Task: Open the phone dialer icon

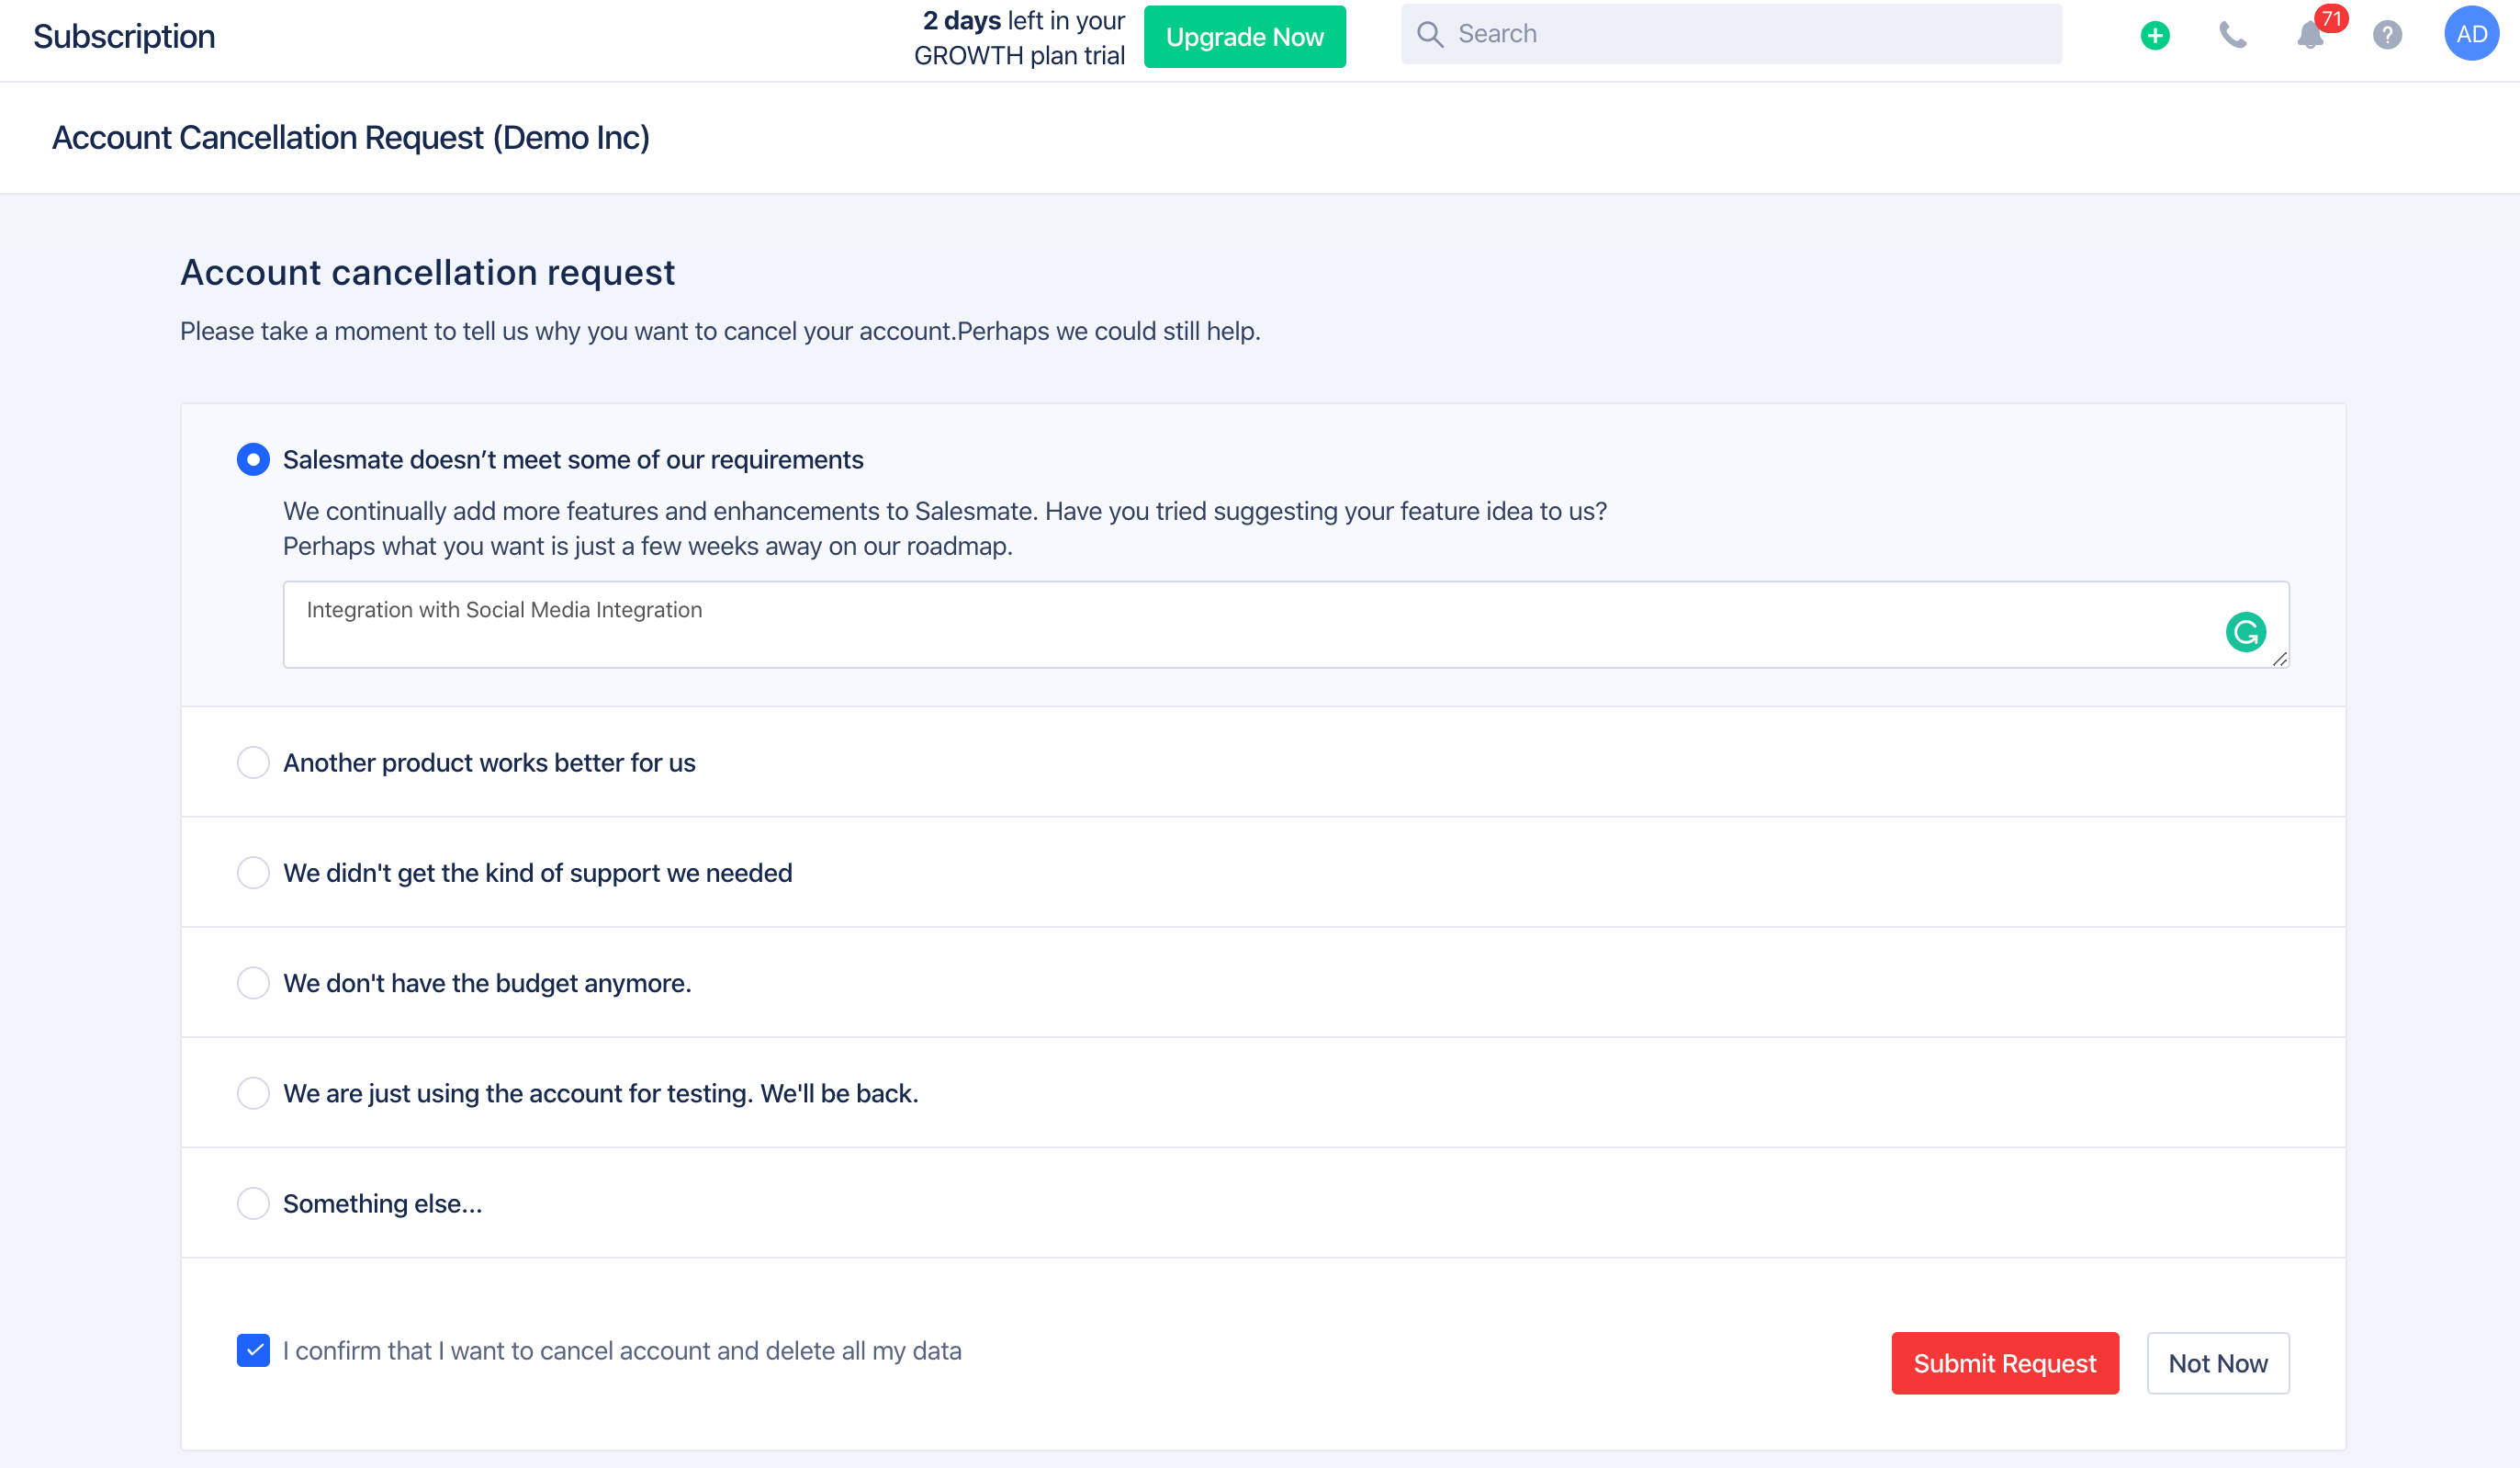Action: pyautogui.click(x=2232, y=36)
